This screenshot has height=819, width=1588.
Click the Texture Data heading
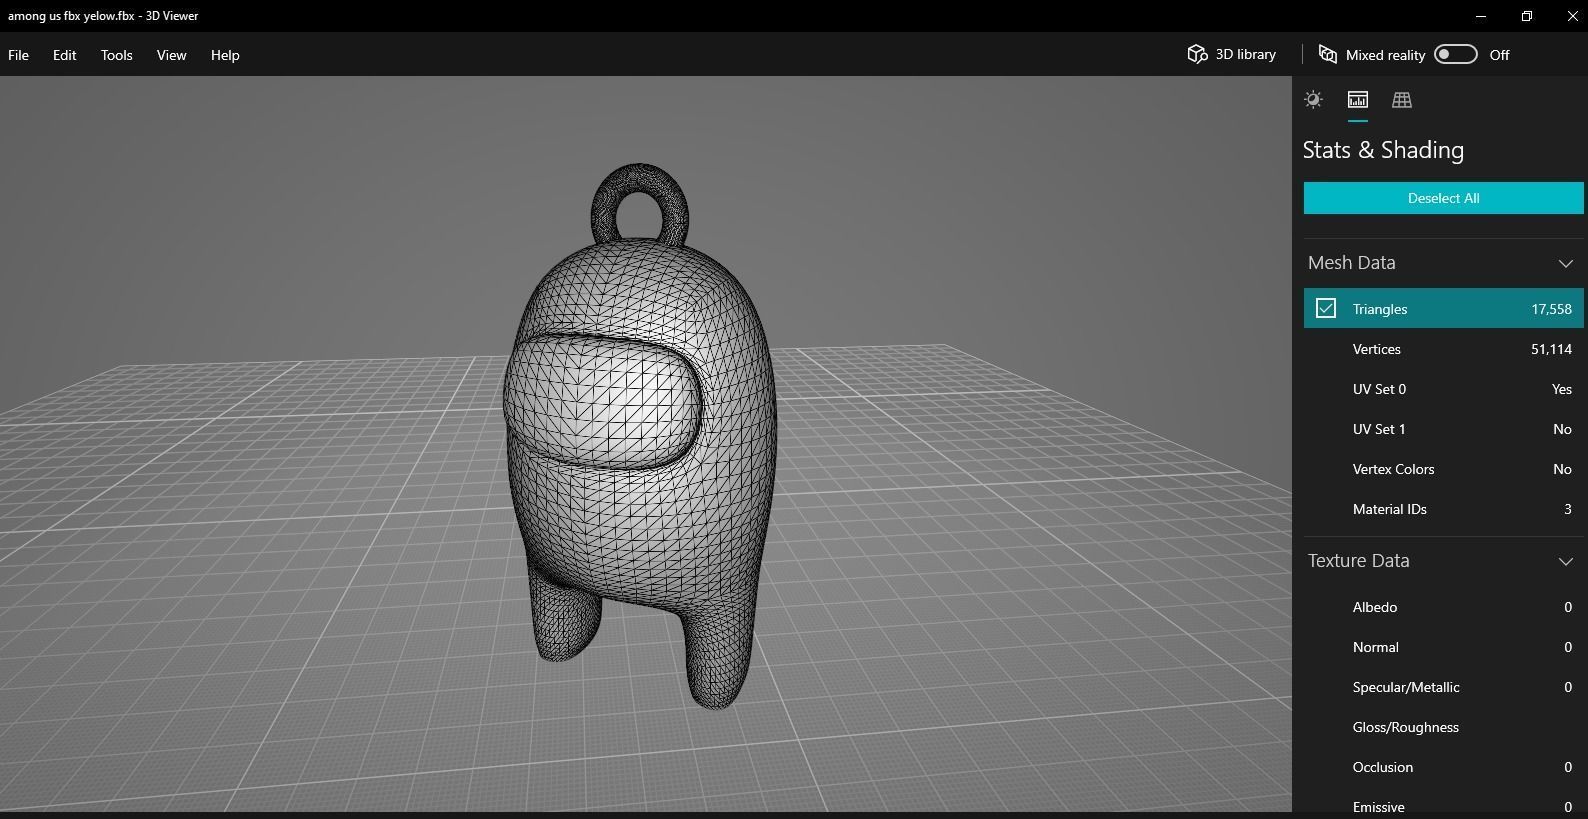click(1358, 561)
